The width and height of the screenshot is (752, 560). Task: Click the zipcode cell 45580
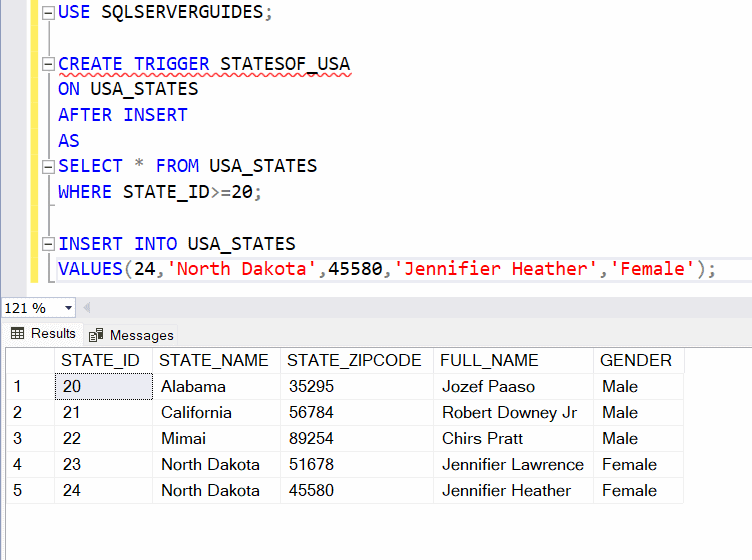click(357, 490)
